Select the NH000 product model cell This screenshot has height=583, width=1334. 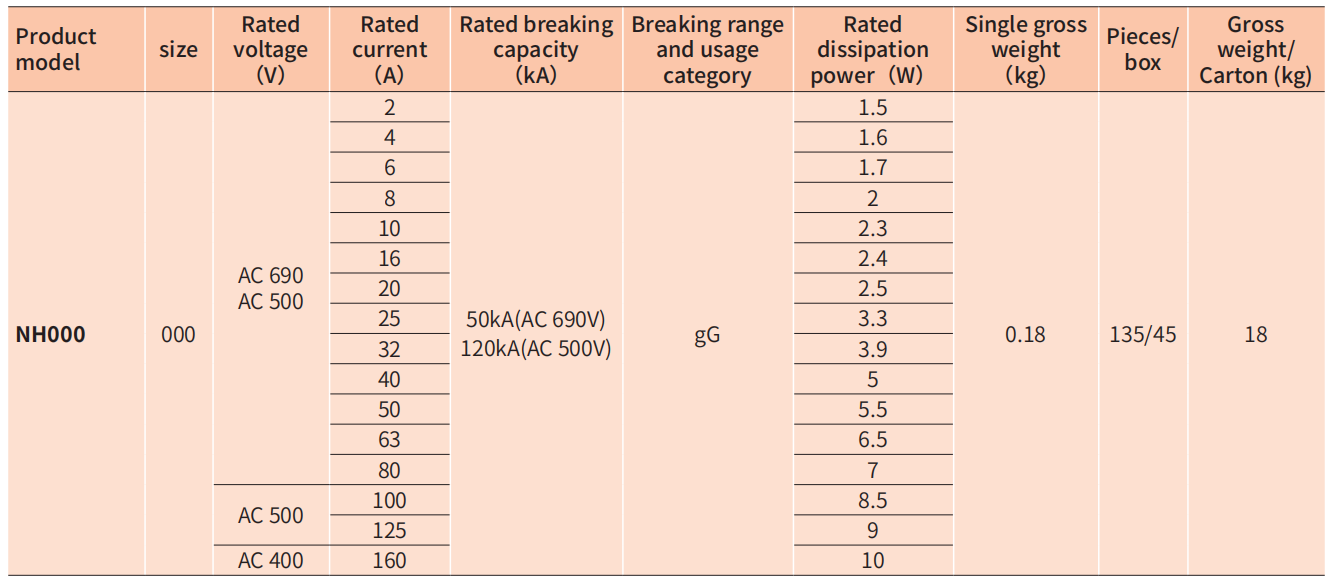pos(51,335)
